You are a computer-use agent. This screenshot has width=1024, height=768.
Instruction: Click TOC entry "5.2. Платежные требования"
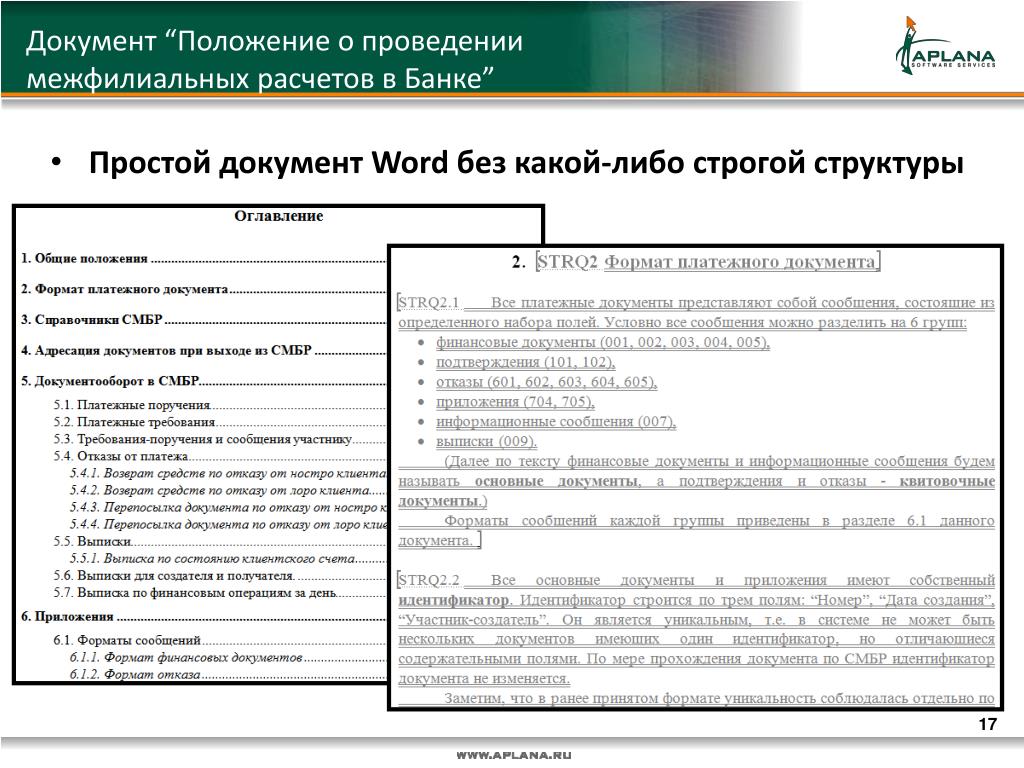point(219,422)
